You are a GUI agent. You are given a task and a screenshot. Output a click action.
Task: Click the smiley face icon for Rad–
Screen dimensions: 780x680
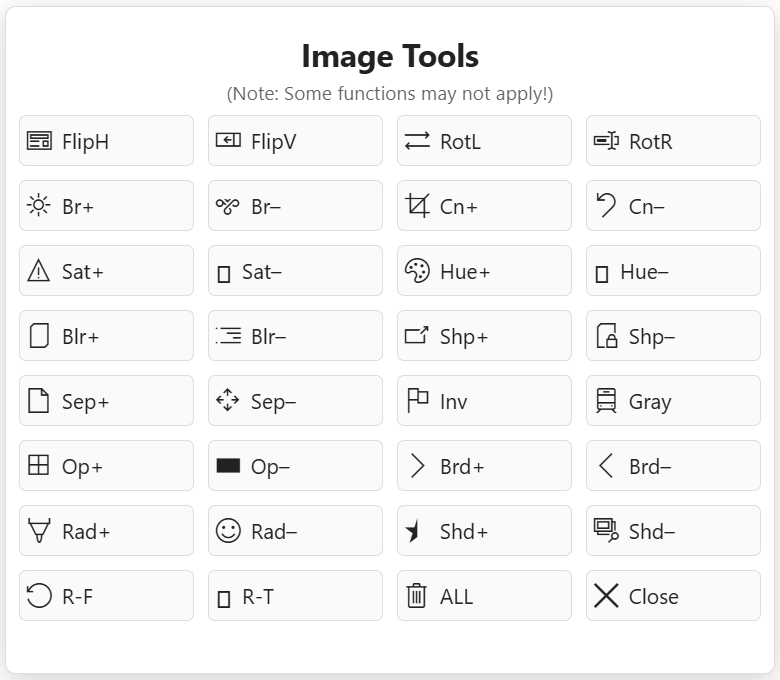228,531
